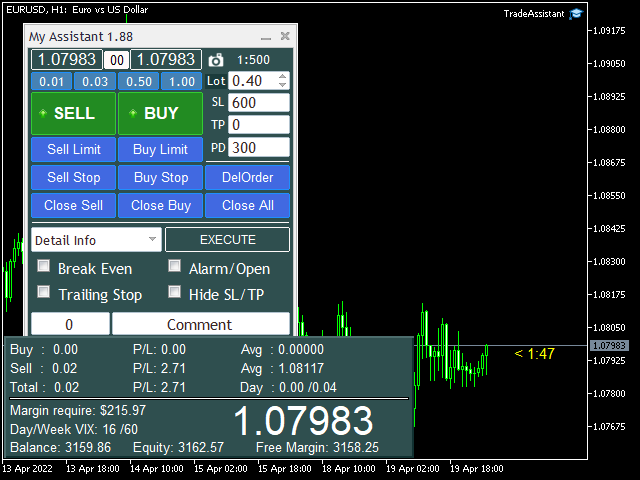Click the 1.09175 price axis label
The width and height of the screenshot is (640, 480).
[609, 31]
